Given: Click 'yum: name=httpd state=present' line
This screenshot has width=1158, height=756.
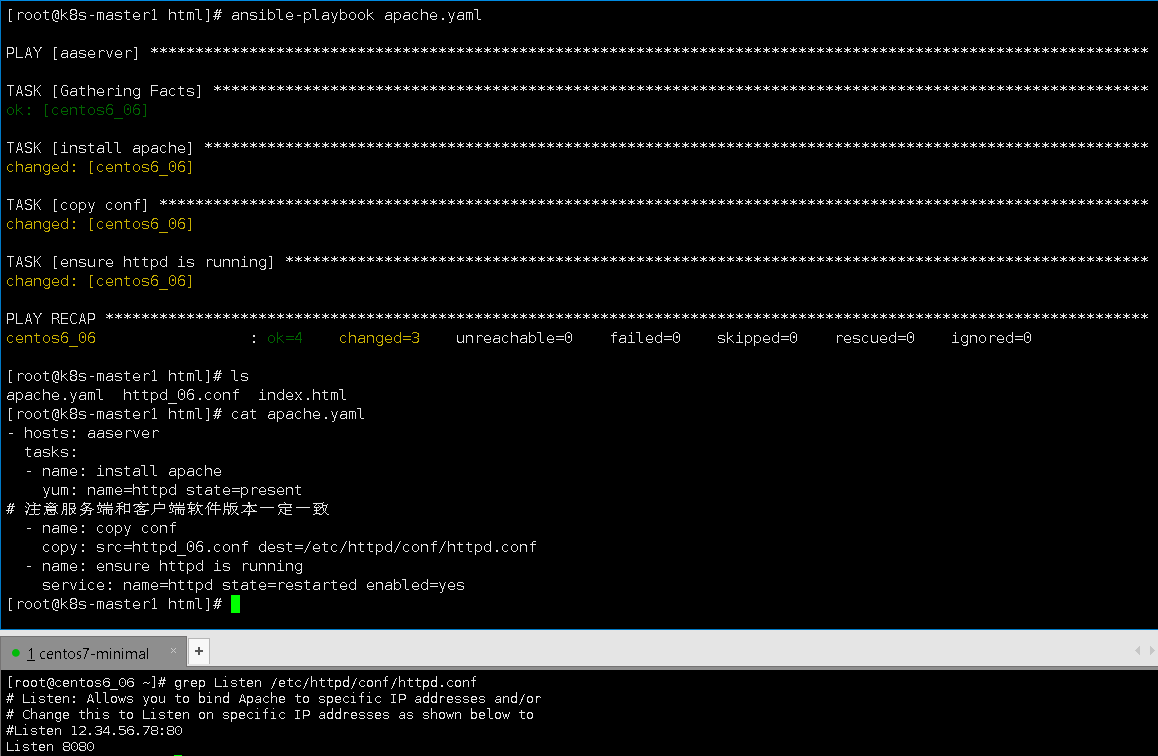Looking at the screenshot, I should click(172, 489).
